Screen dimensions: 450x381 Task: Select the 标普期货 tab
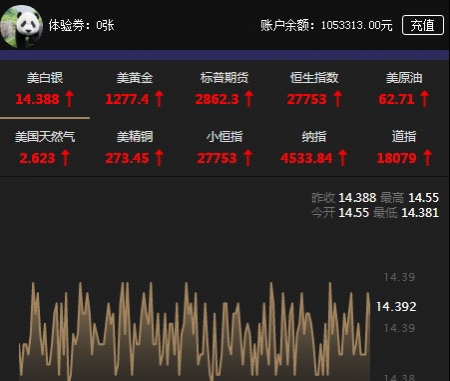coord(224,90)
